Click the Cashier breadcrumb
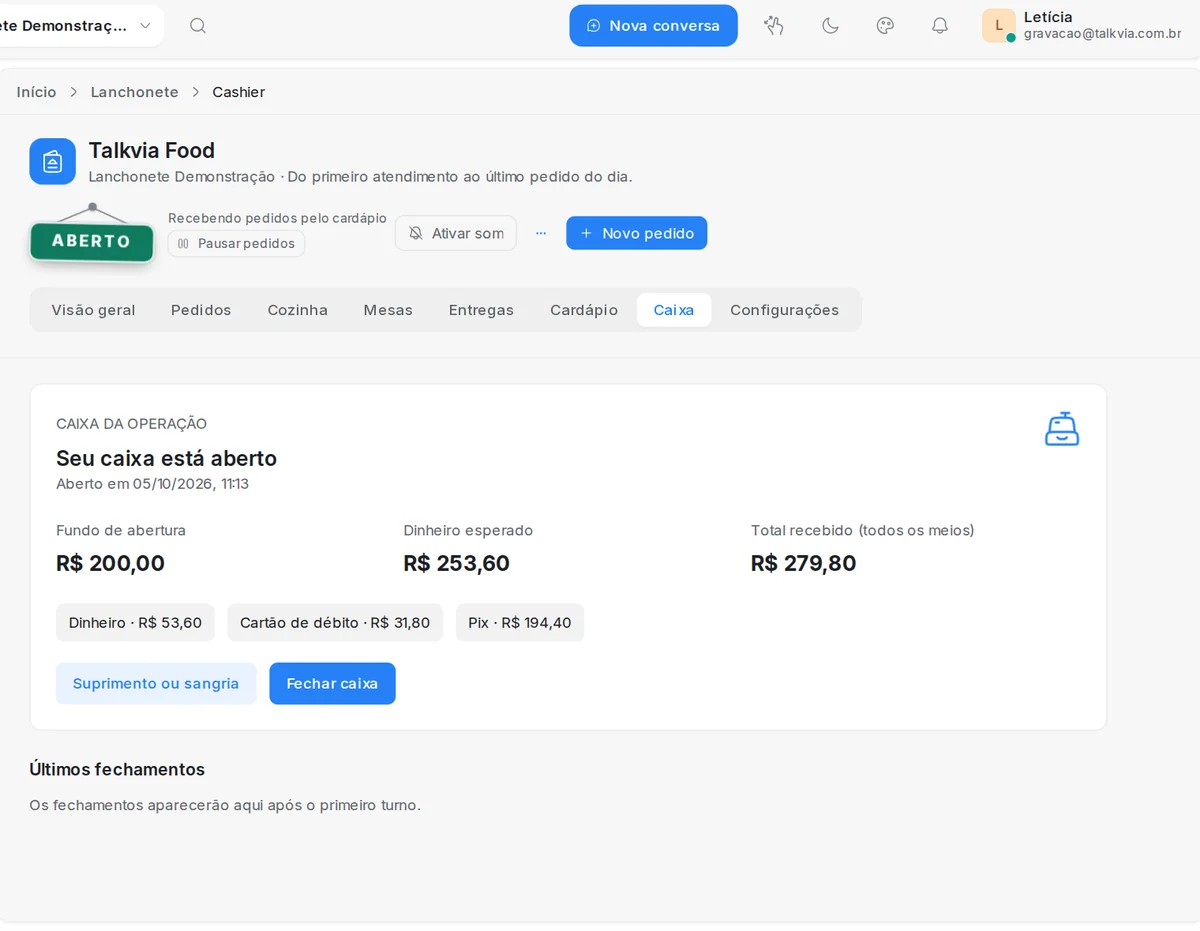Image resolution: width=1200 pixels, height=931 pixels. tap(239, 92)
